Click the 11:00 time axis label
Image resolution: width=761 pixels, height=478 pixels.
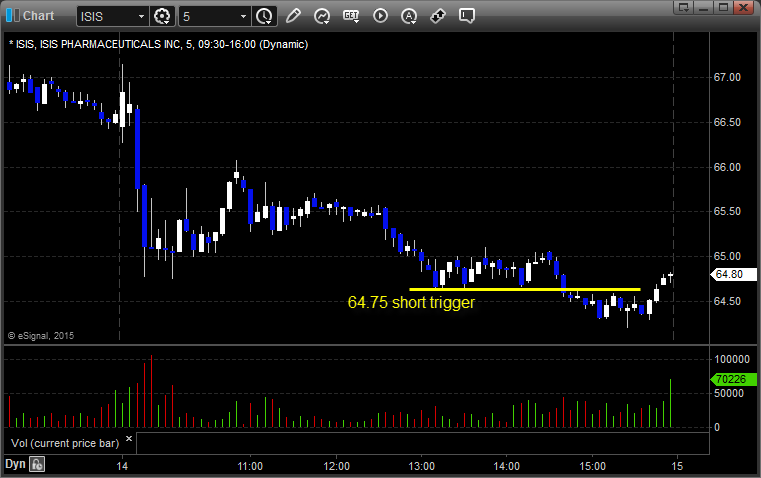point(250,466)
